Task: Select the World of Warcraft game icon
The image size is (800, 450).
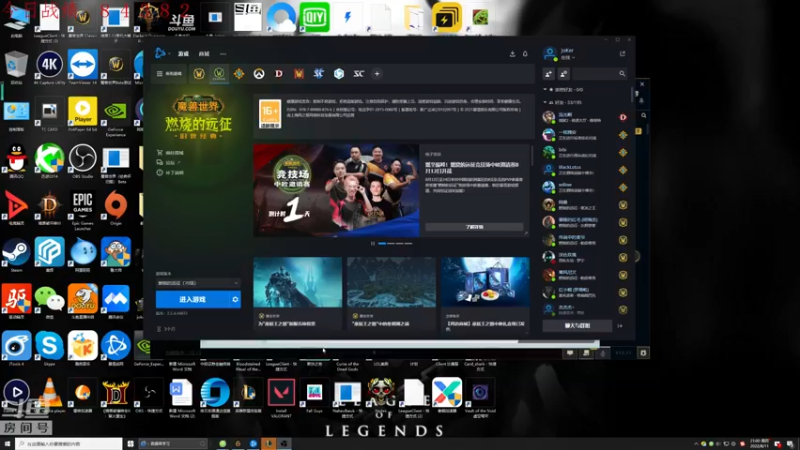Action: (x=199, y=73)
